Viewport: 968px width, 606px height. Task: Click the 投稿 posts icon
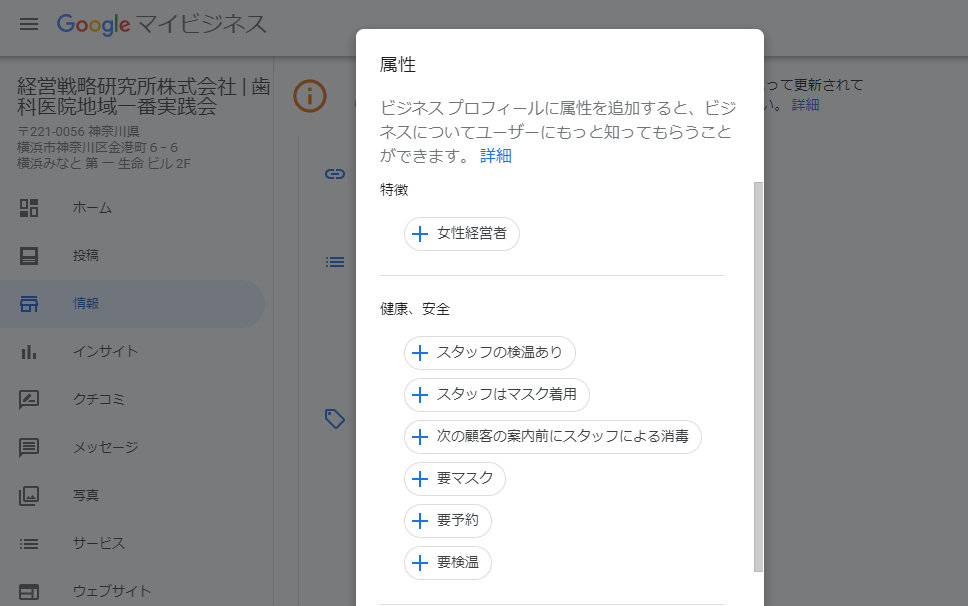coord(29,256)
